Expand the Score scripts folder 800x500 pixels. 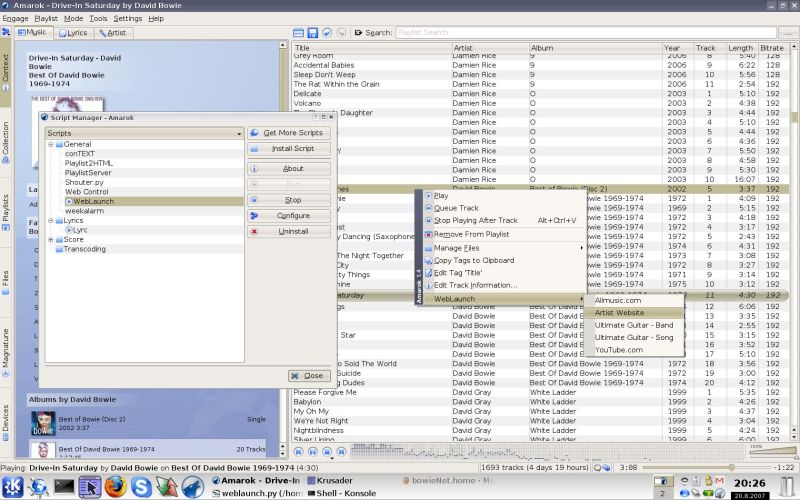point(51,239)
